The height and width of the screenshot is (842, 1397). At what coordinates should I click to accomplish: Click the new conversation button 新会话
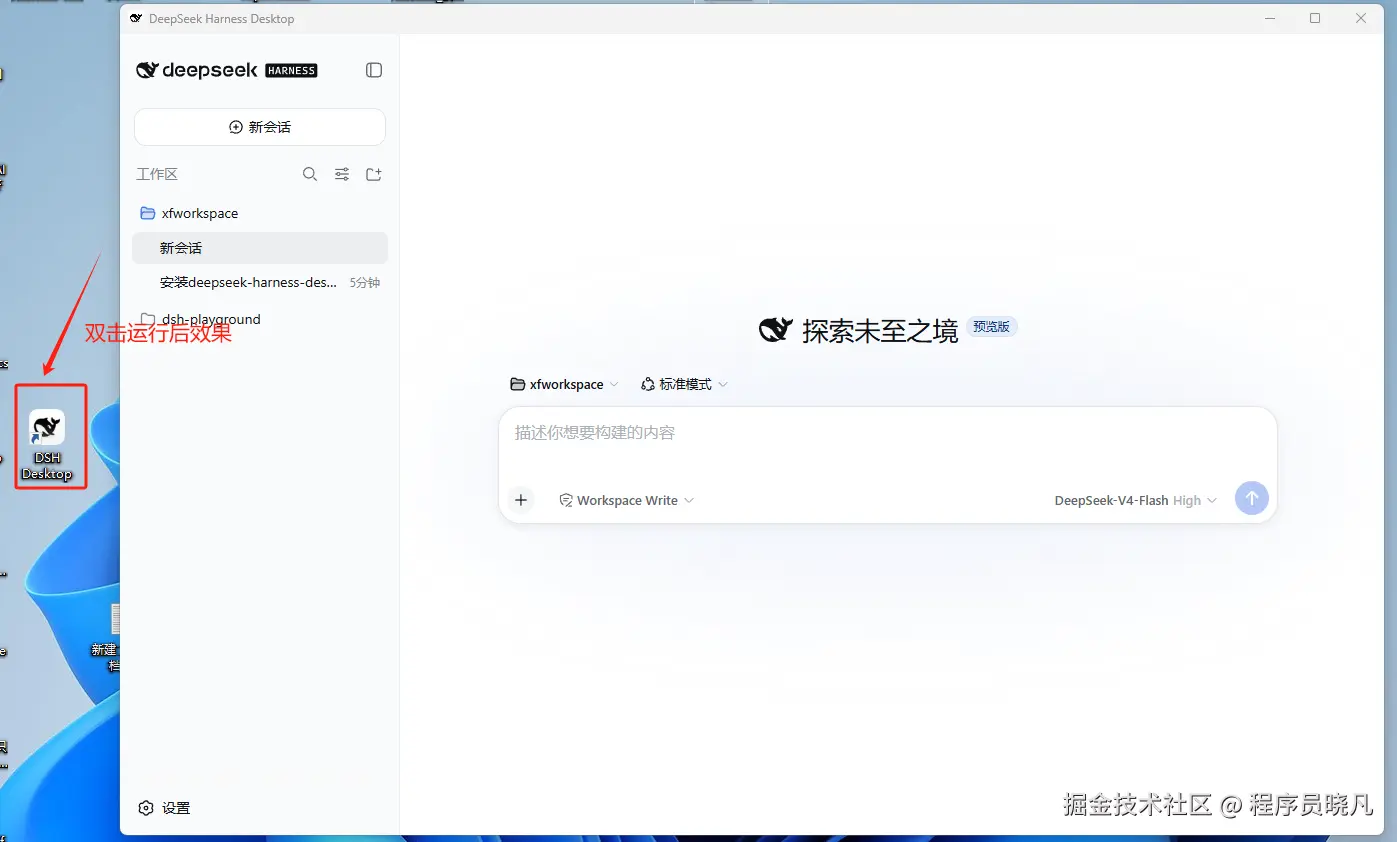pos(260,127)
